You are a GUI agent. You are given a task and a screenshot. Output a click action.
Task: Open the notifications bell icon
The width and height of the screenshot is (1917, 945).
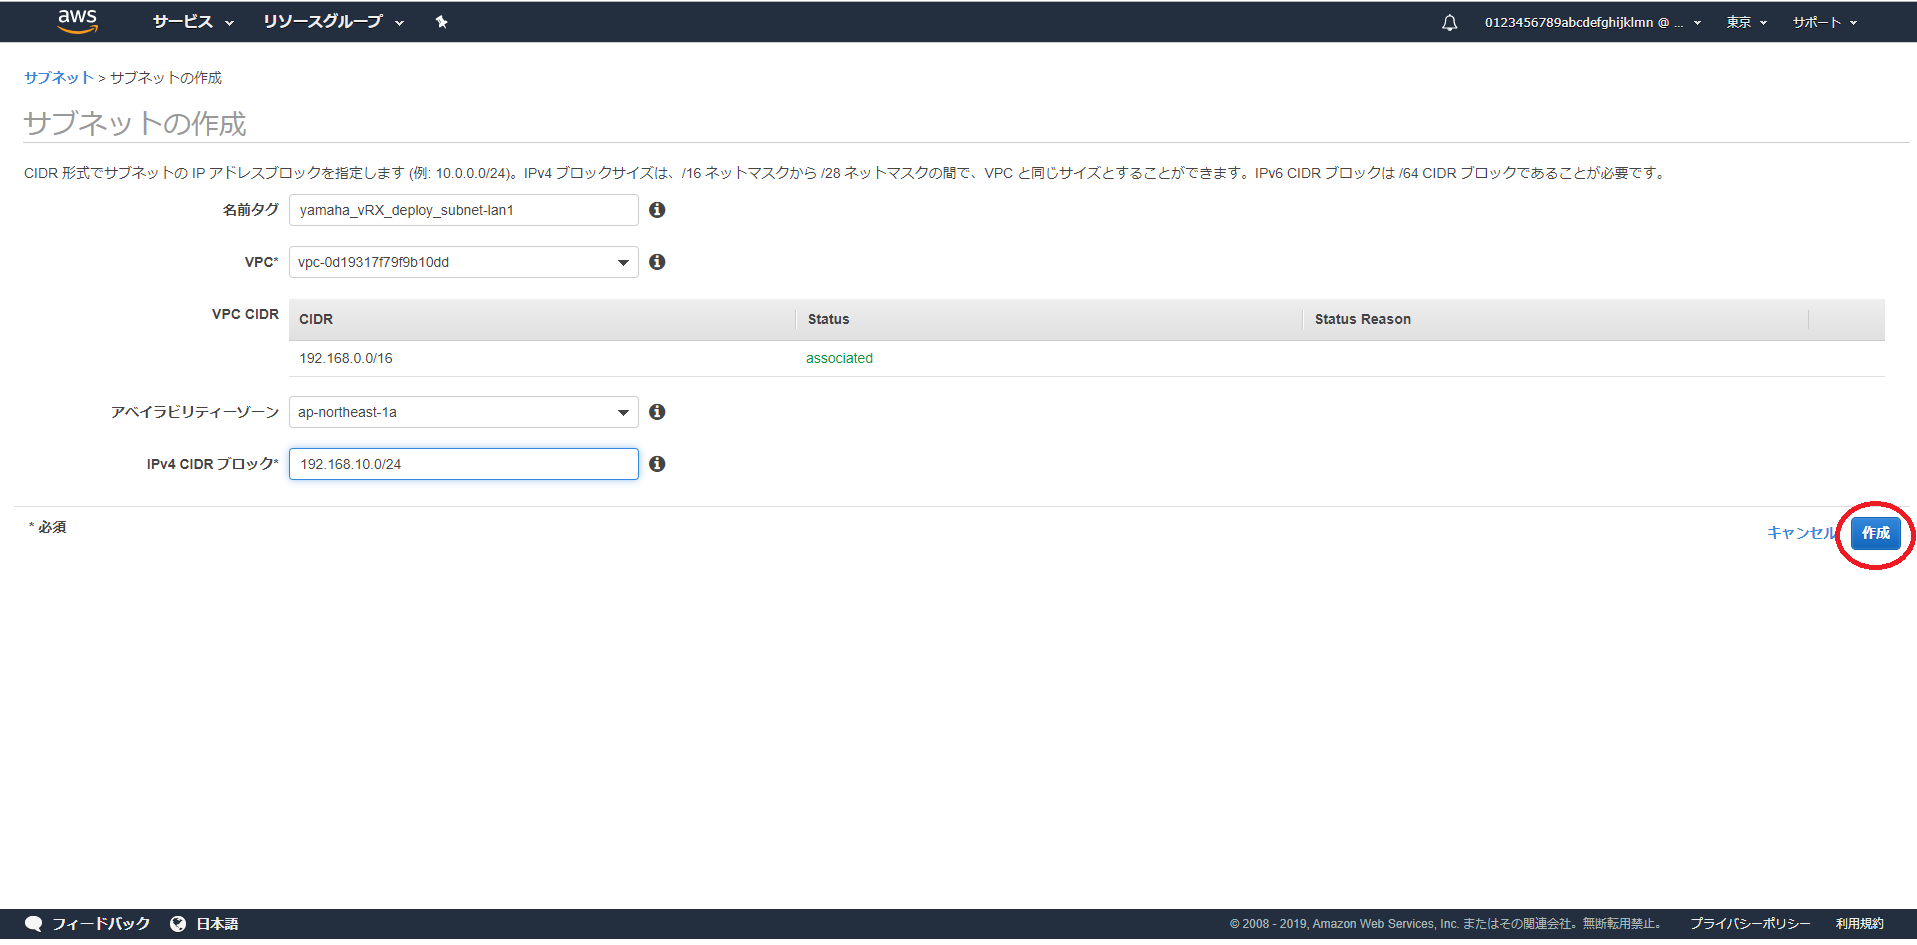tap(1449, 22)
